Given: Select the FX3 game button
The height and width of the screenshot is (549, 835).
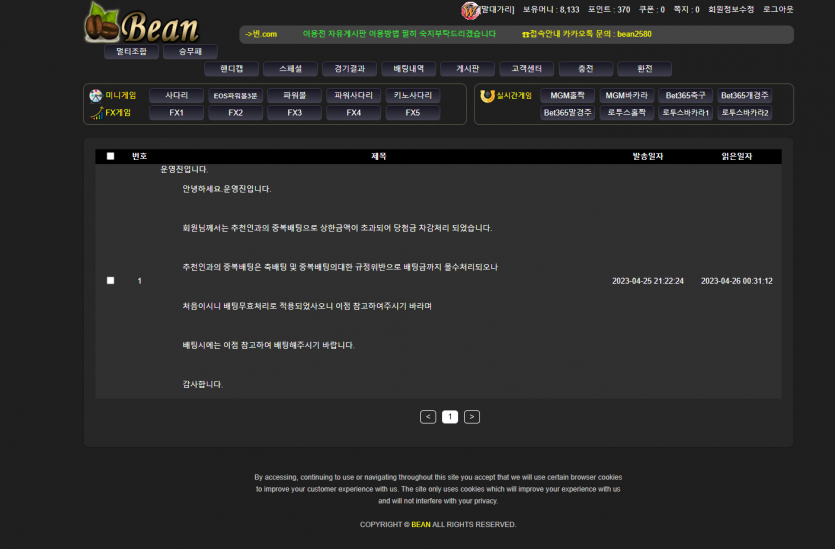Looking at the screenshot, I should pos(295,113).
